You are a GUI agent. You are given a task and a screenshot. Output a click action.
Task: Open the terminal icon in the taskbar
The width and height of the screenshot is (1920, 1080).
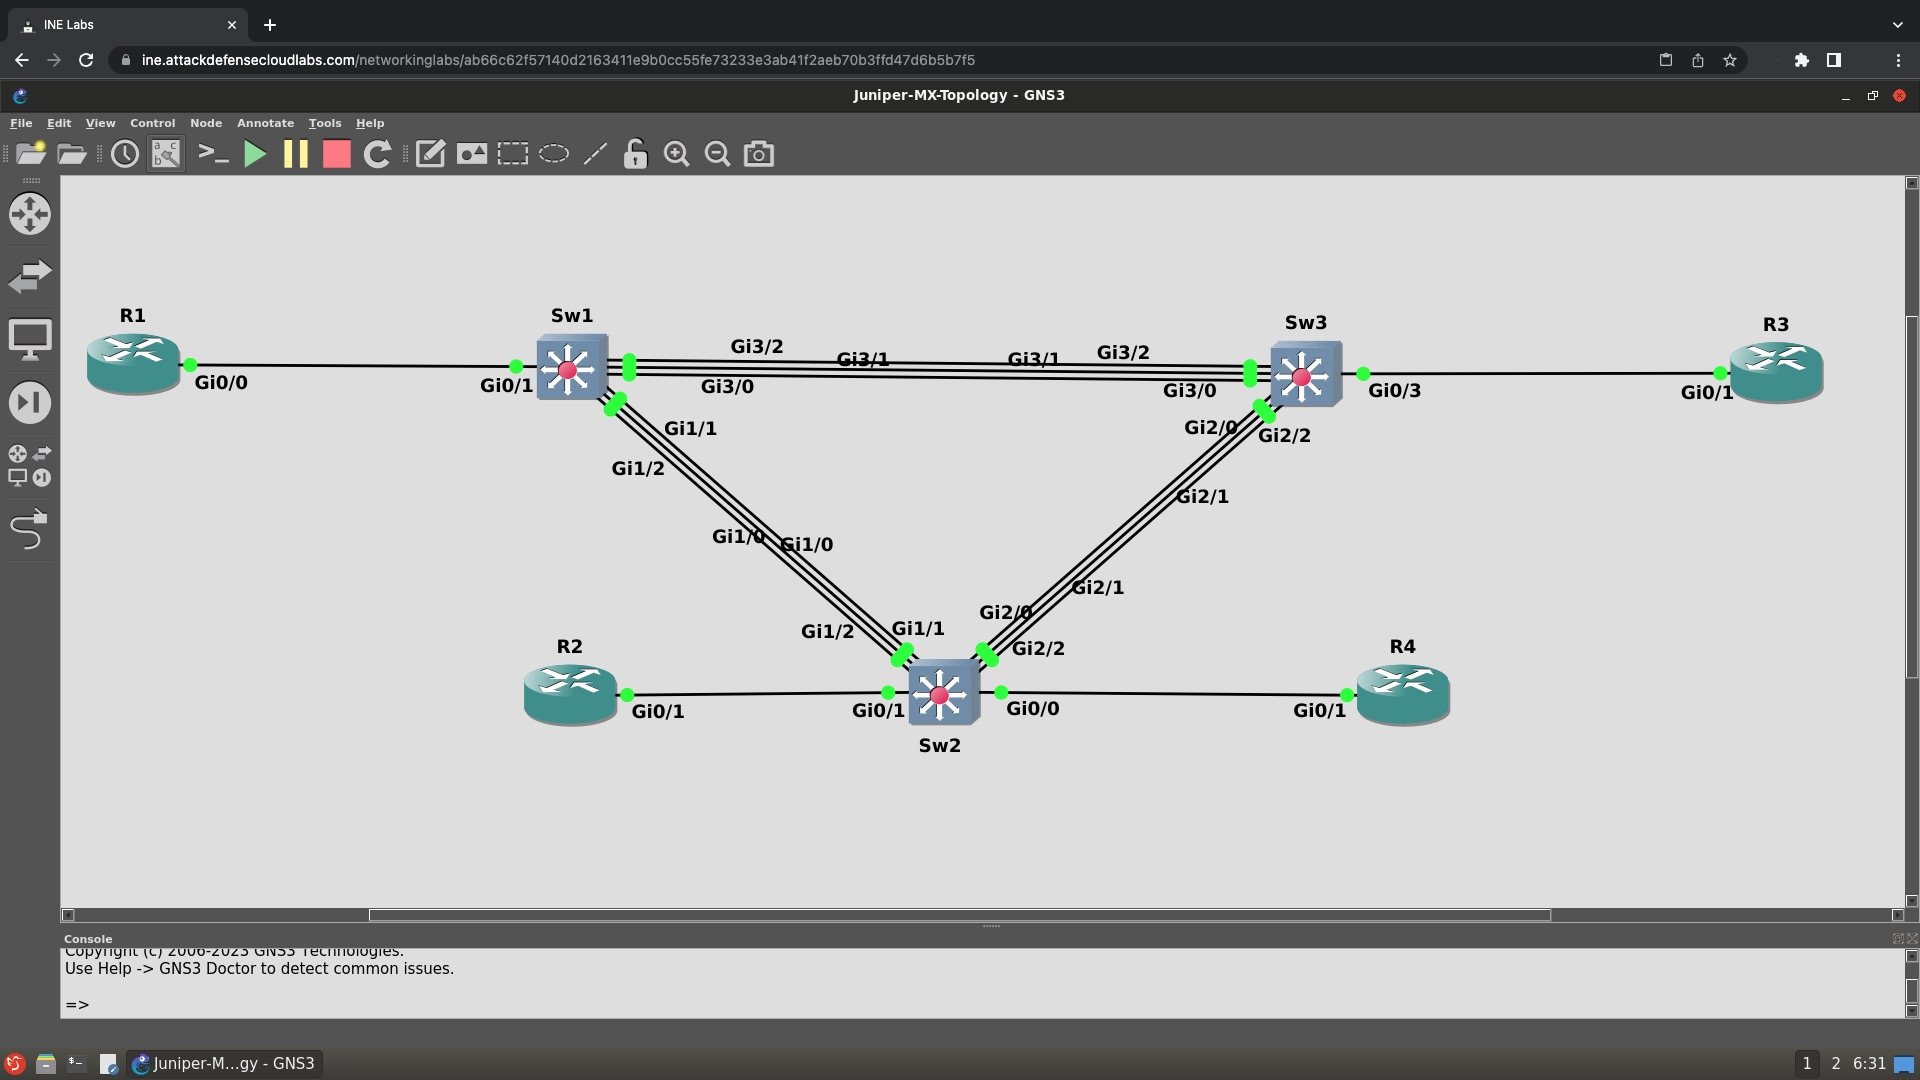pos(76,1064)
